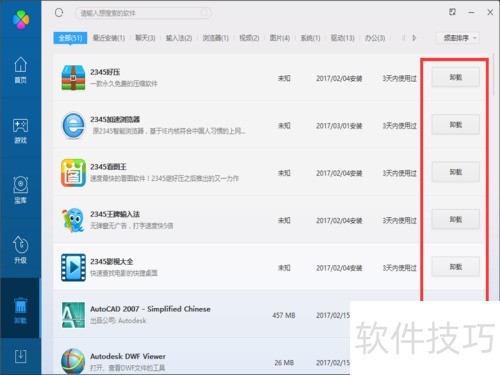The width and height of the screenshot is (500, 375).
Task: Select the 输入法(2) tab
Action: [179, 38]
